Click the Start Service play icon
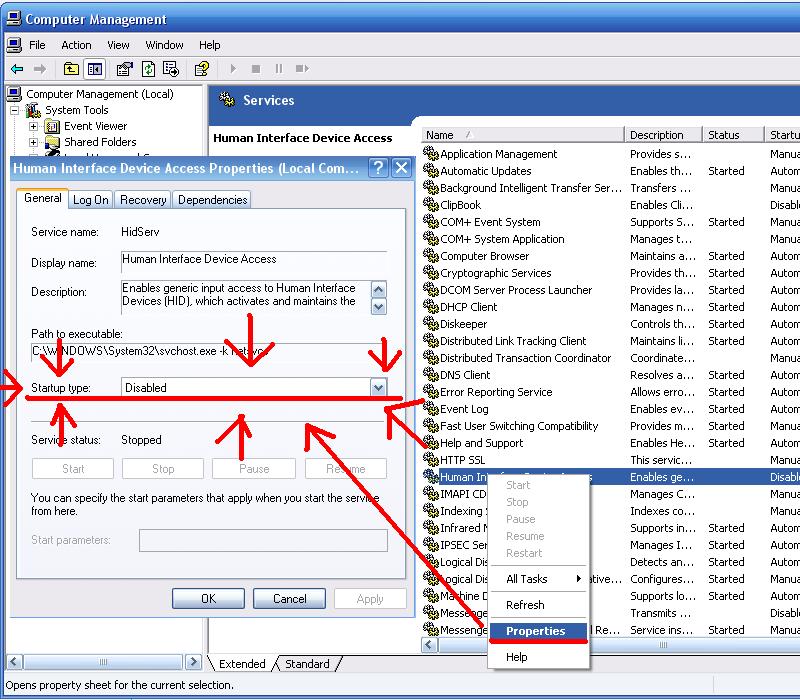This screenshot has height=700, width=800. click(x=233, y=68)
